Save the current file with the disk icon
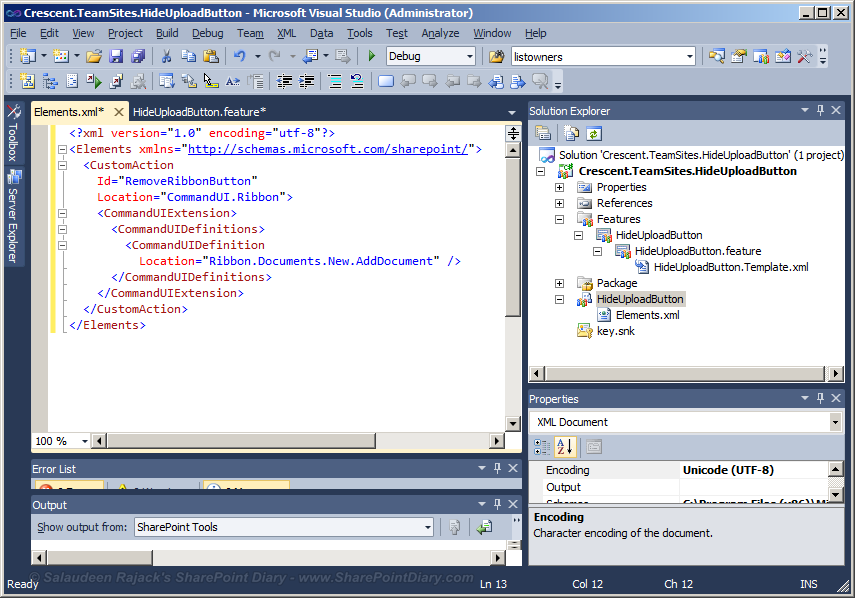Image resolution: width=855 pixels, height=598 pixels. (116, 56)
